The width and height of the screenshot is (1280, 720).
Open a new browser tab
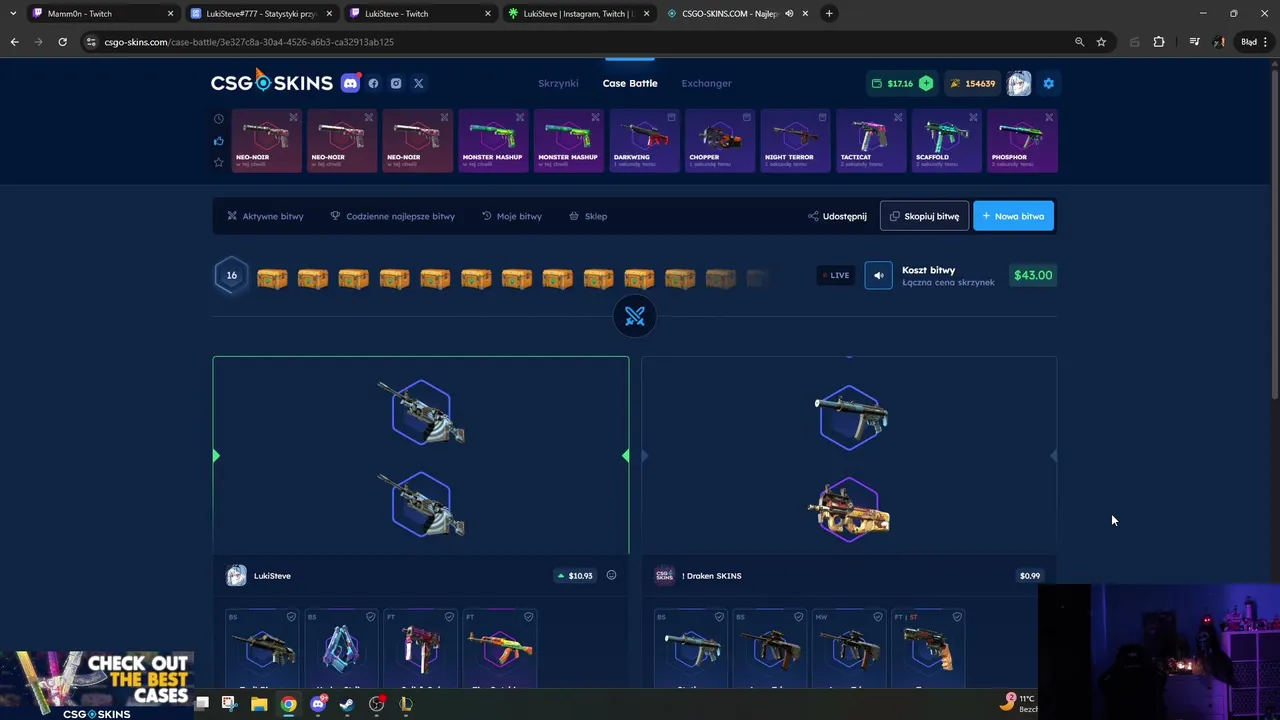tap(829, 13)
